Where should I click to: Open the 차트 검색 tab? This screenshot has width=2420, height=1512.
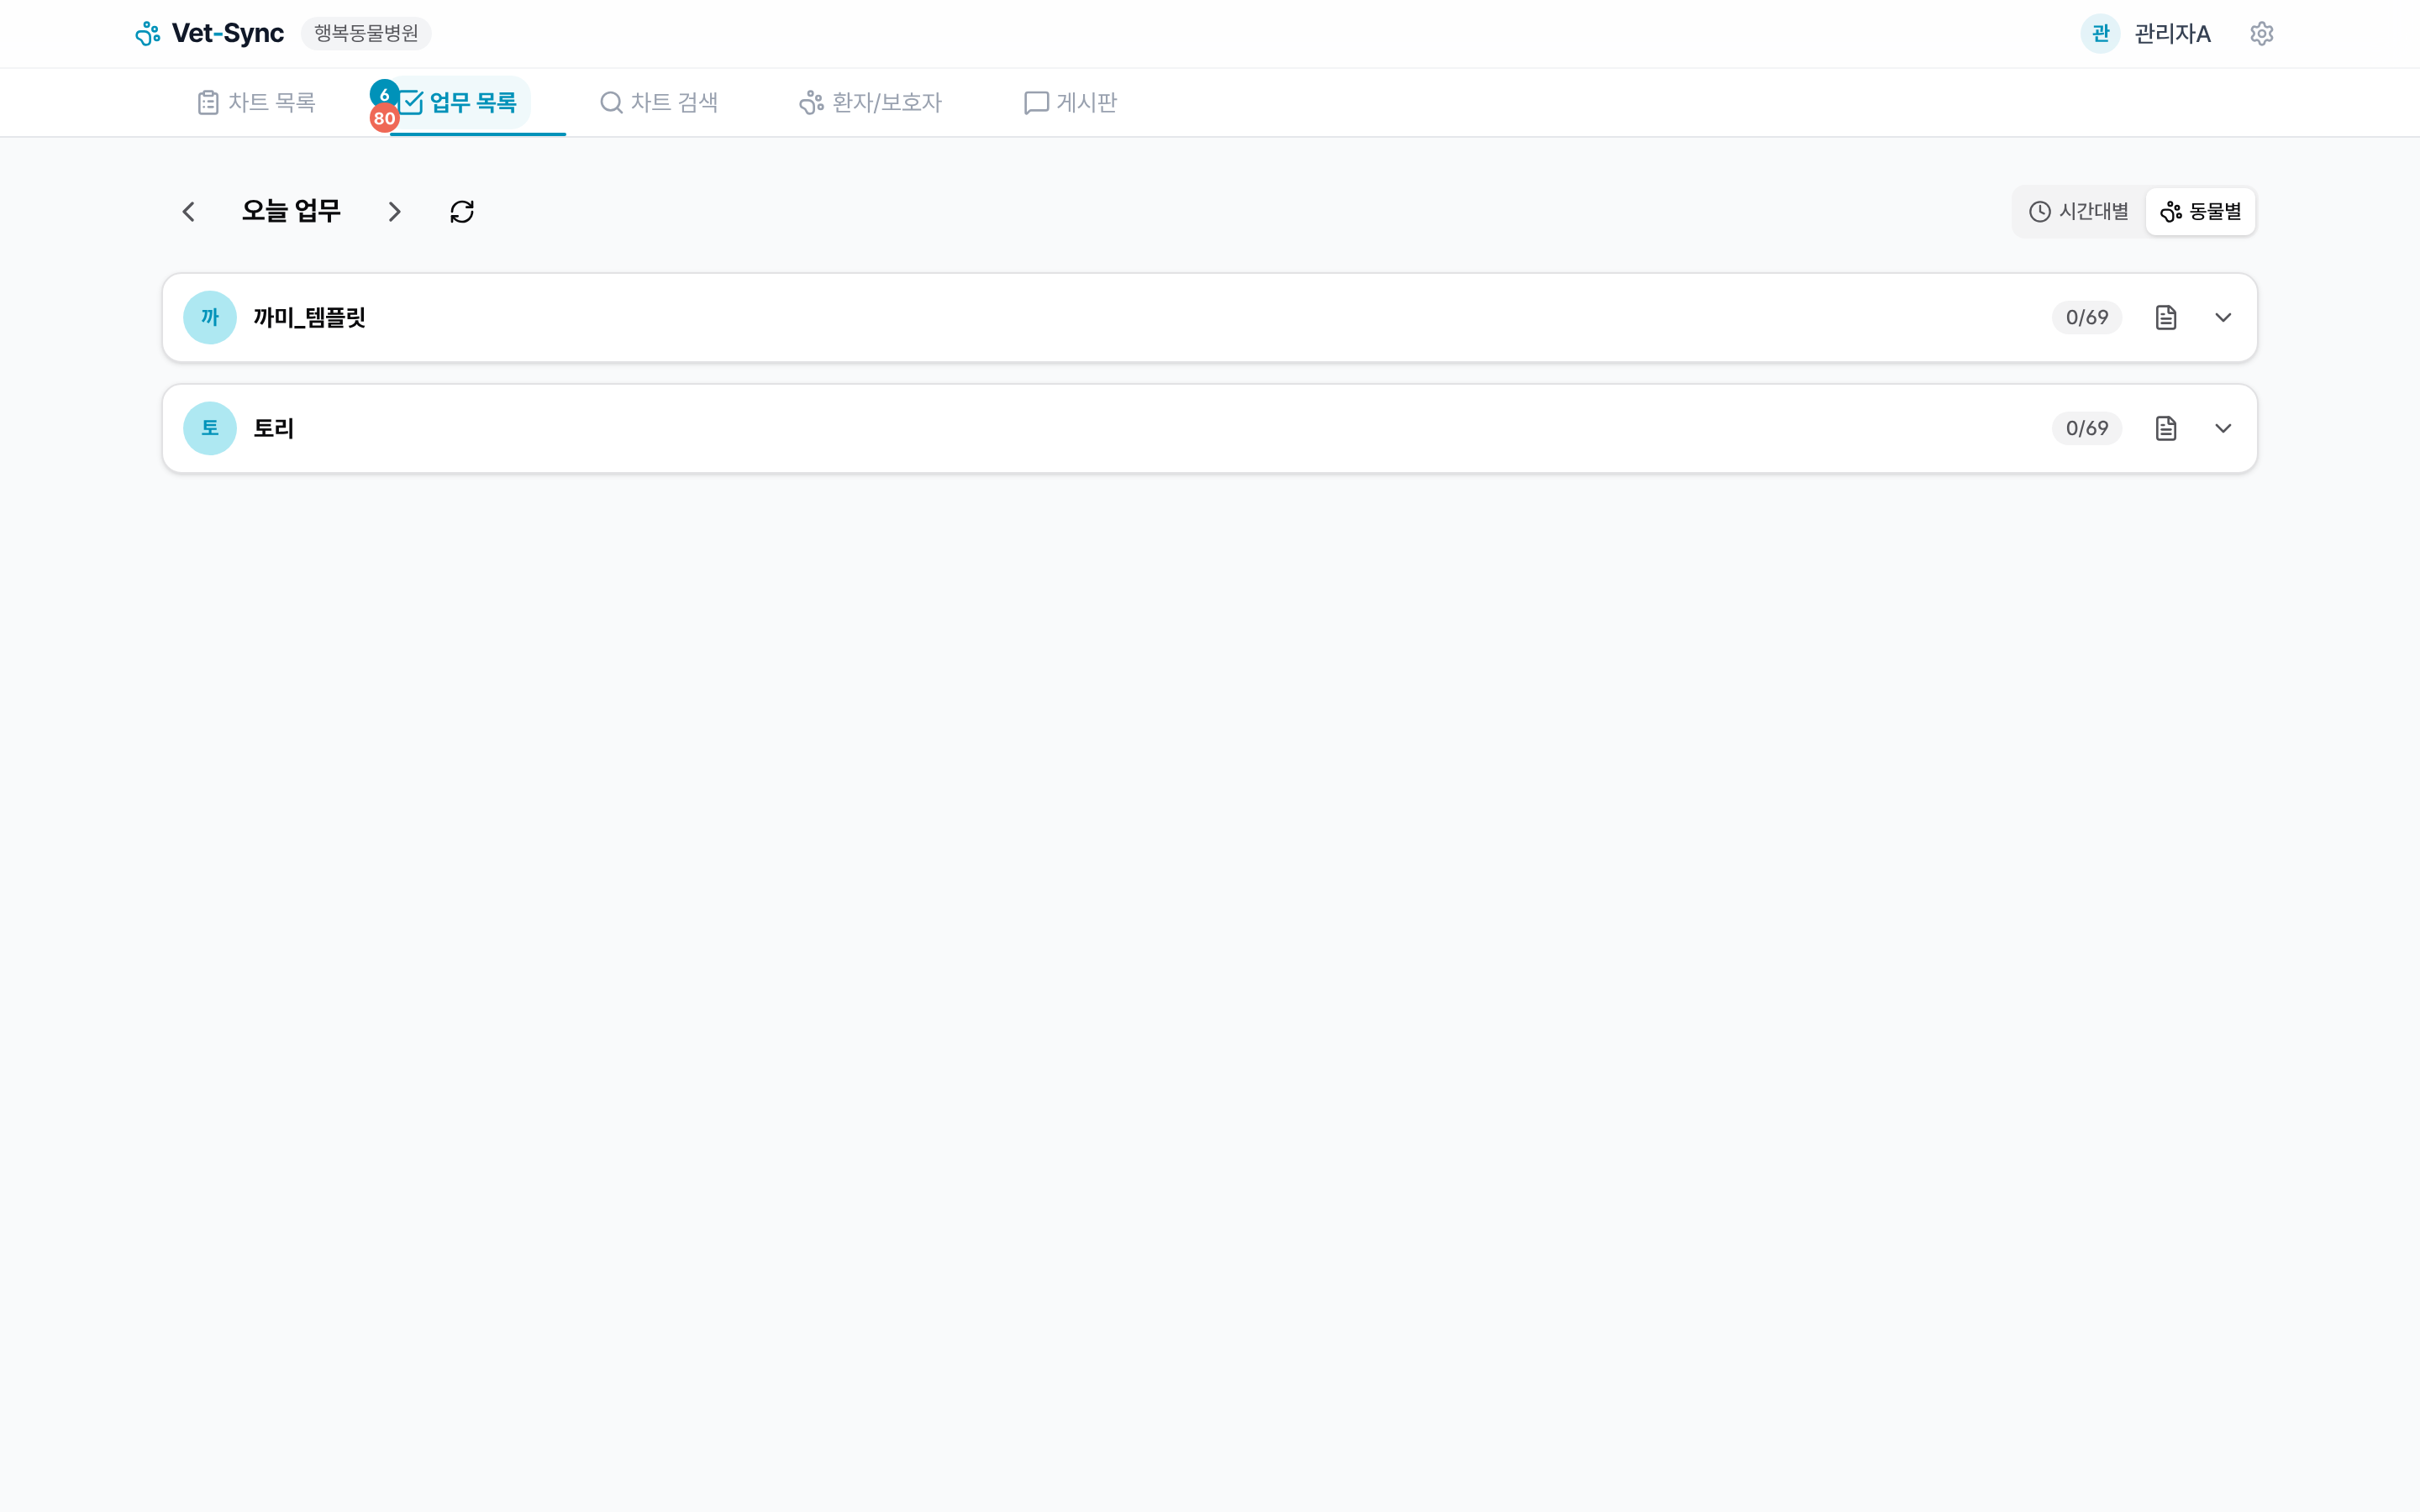tap(659, 103)
